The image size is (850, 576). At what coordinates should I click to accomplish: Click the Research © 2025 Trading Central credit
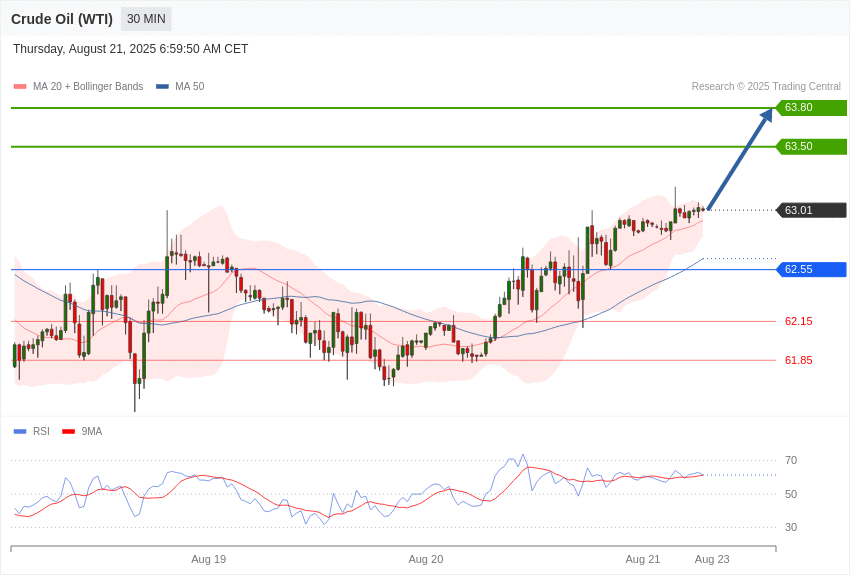(766, 86)
